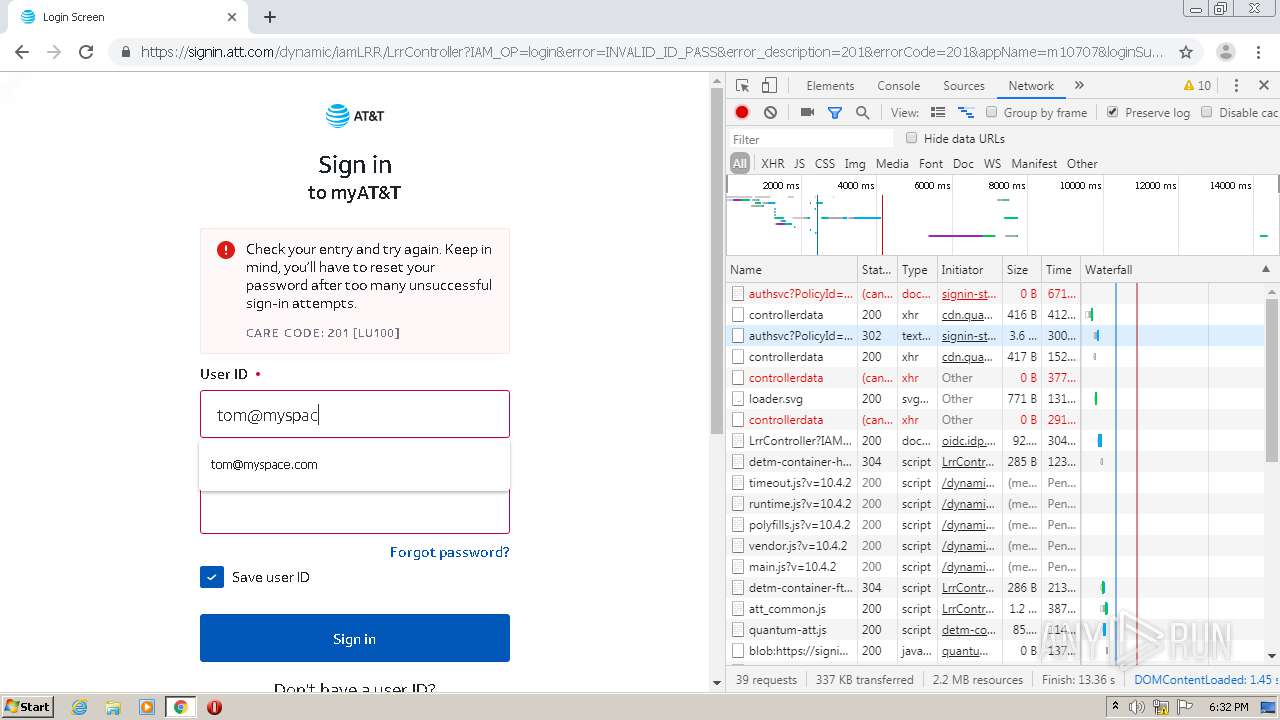The height and width of the screenshot is (720, 1280).
Task: Click the red stop icon in taskbar
Action: (214, 707)
